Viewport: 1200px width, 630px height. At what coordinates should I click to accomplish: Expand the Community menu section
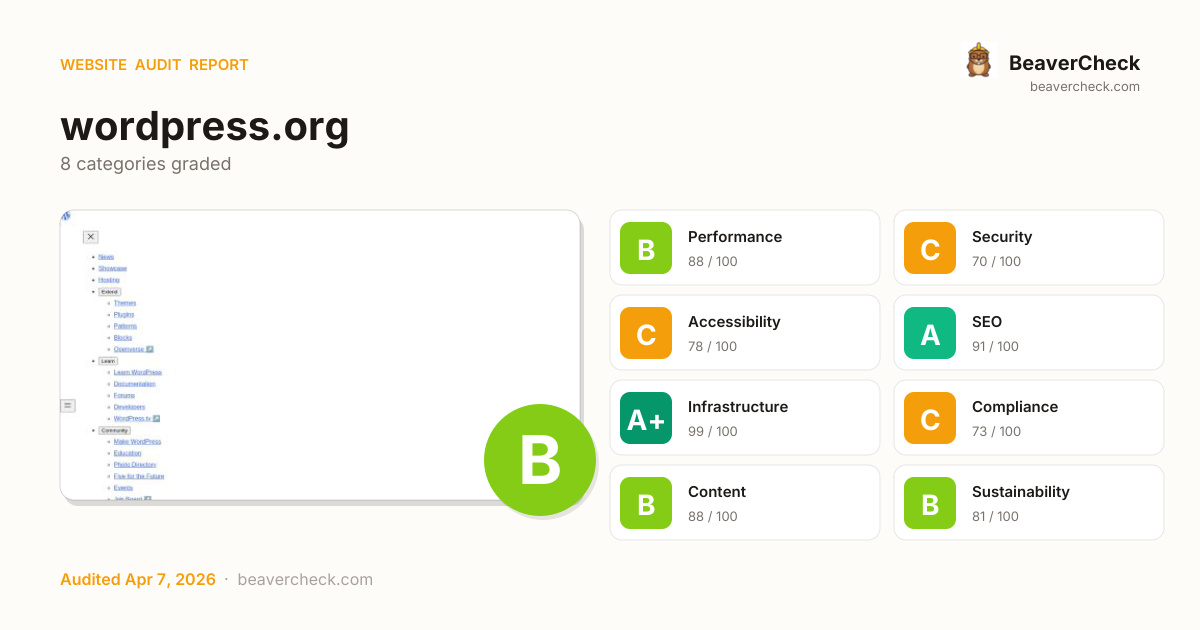[114, 430]
